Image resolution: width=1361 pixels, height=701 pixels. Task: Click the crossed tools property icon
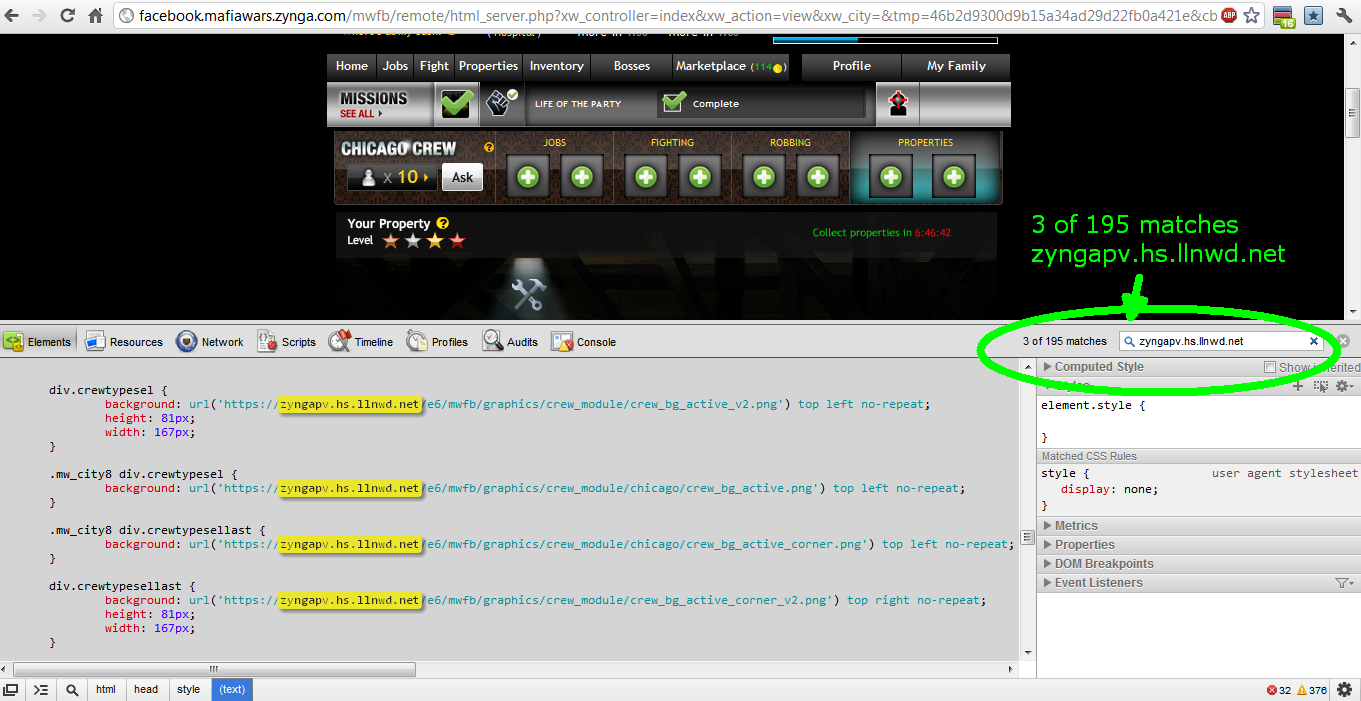527,294
